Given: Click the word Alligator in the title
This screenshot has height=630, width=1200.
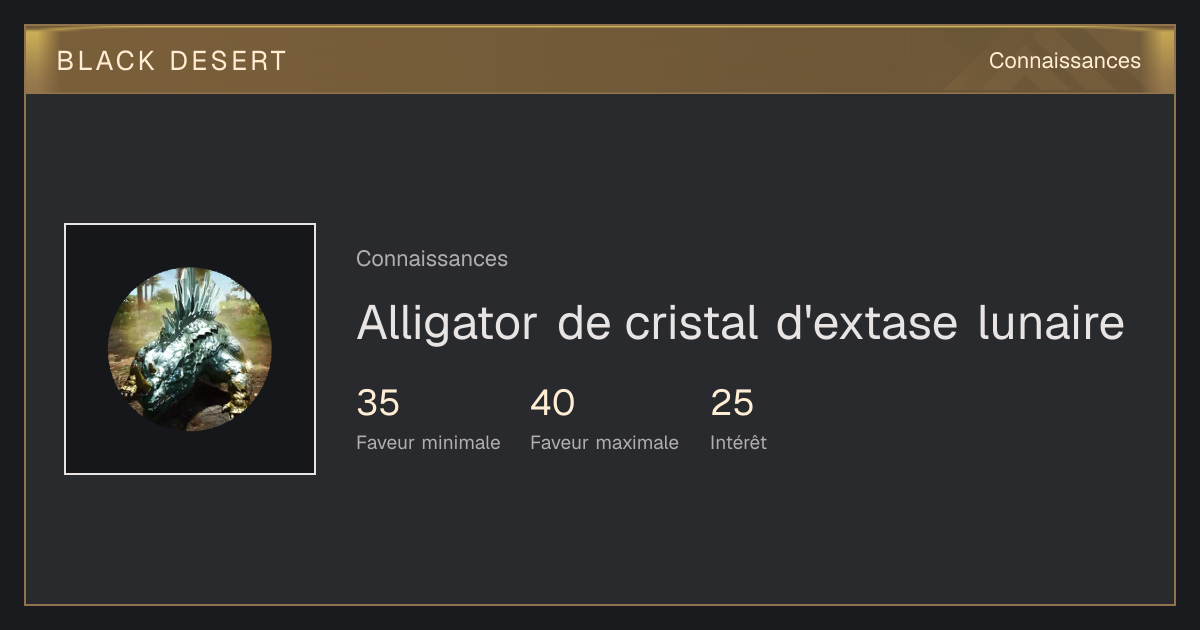Looking at the screenshot, I should (x=447, y=324).
